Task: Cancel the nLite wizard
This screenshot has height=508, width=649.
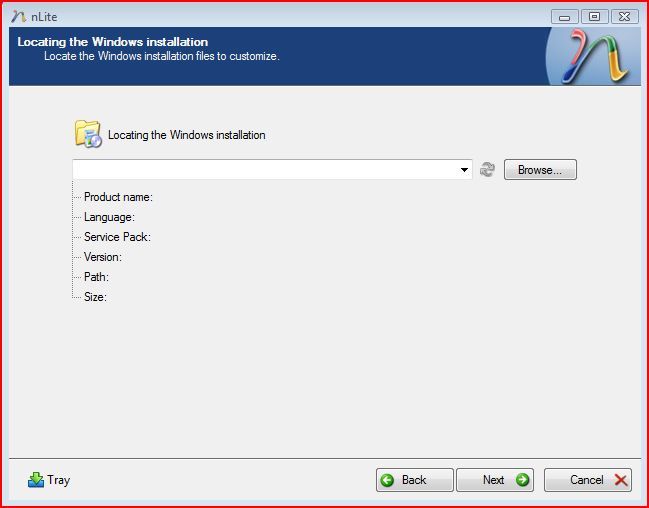Action: click(588, 480)
